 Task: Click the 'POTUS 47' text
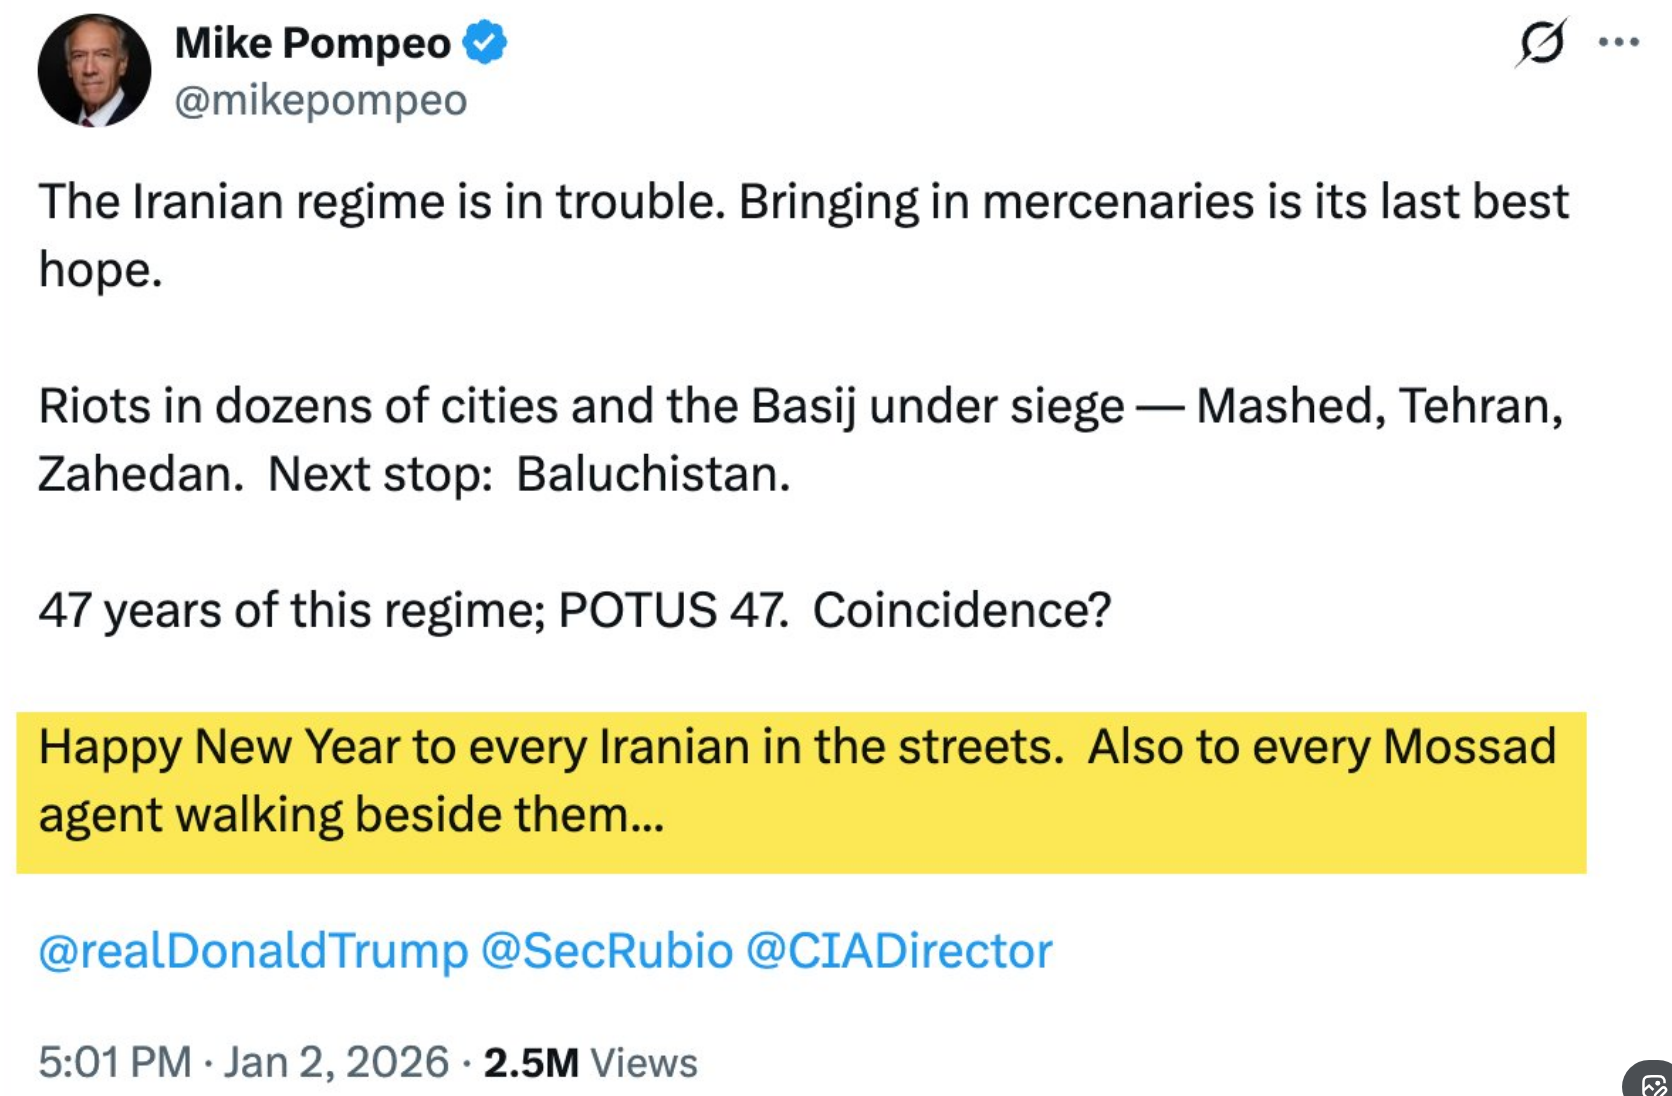point(672,610)
